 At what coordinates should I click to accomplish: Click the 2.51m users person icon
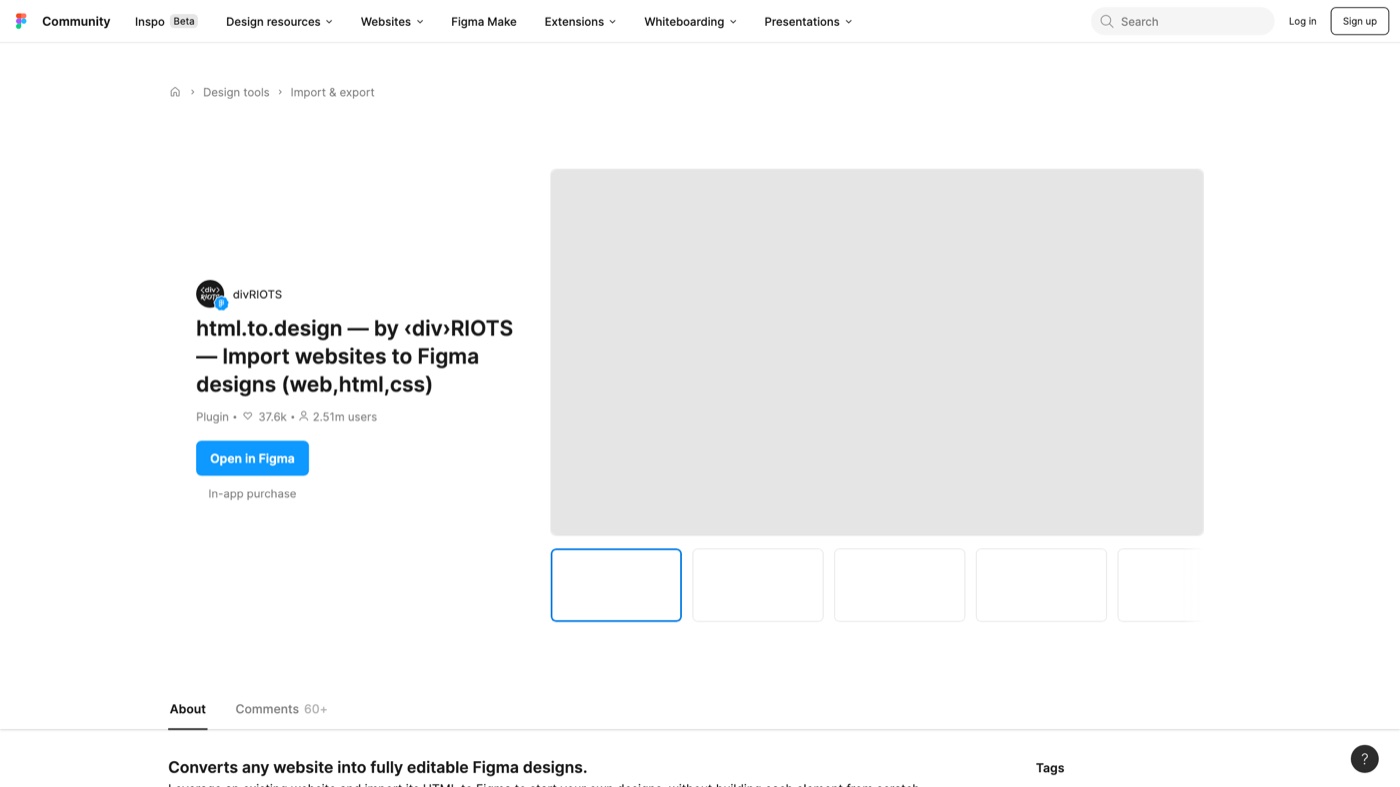[x=304, y=416]
